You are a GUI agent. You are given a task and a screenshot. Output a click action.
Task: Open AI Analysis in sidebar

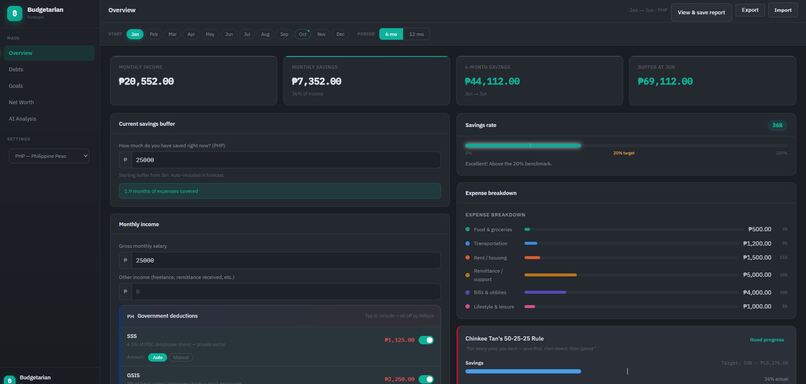(x=49, y=119)
